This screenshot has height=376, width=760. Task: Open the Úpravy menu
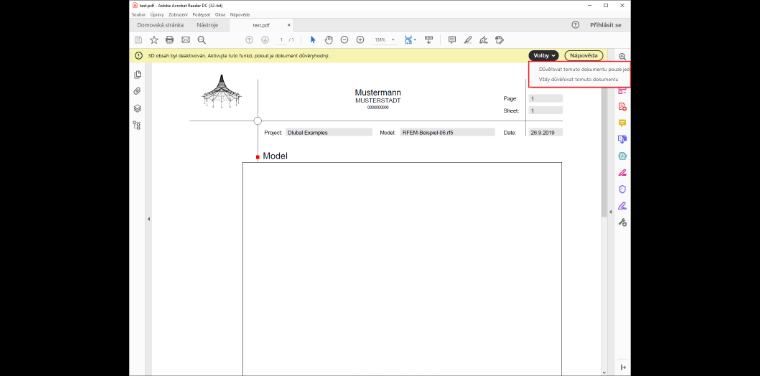click(156, 15)
